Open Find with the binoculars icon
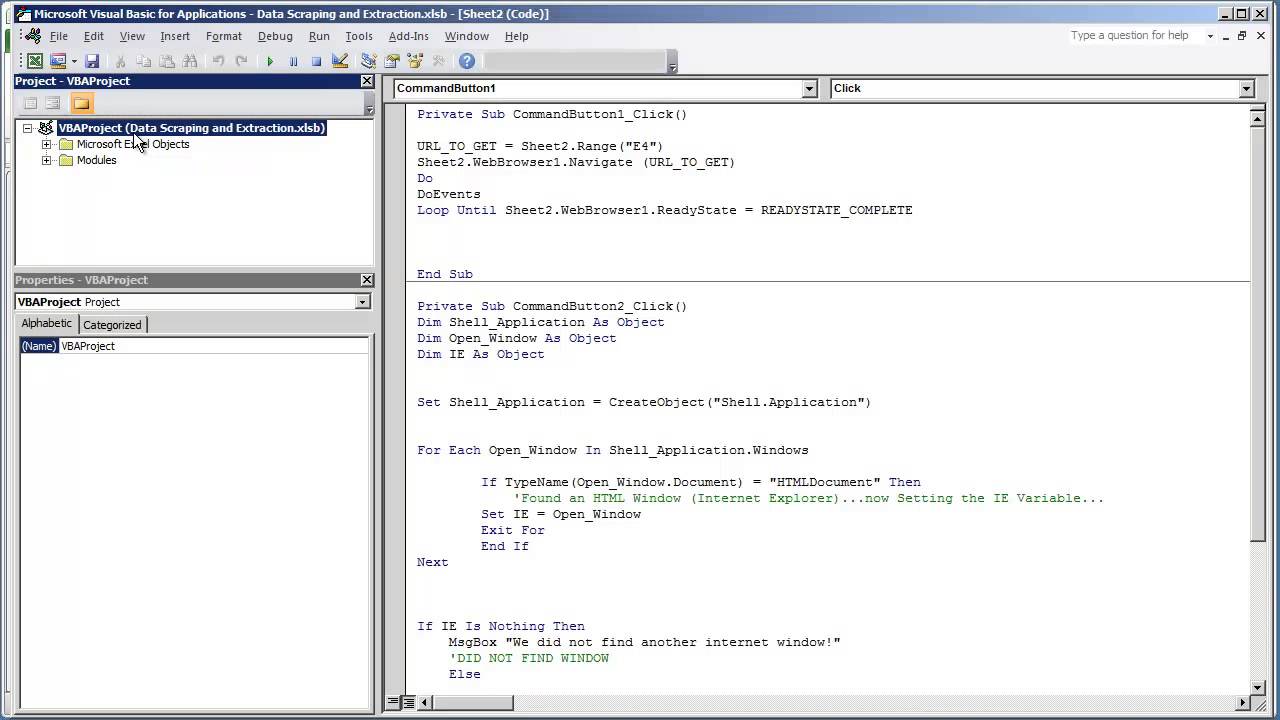The height and width of the screenshot is (720, 1280). [190, 61]
